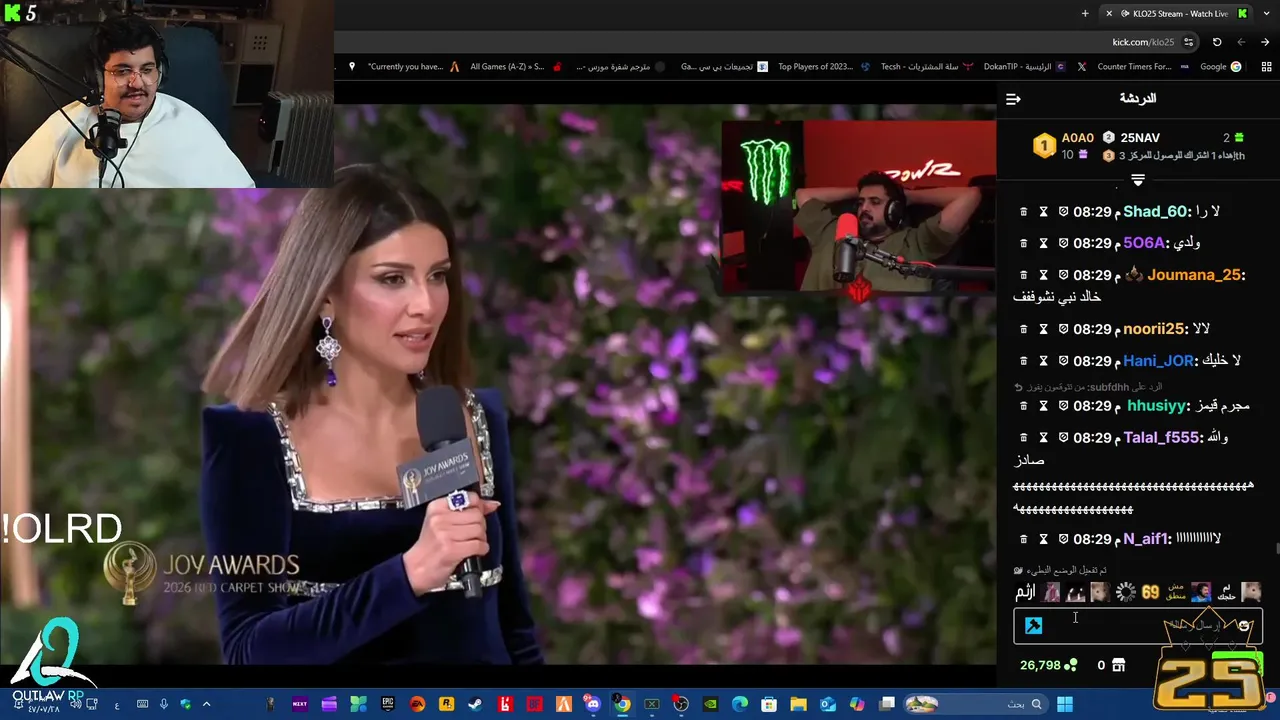Open Epic Games Launcher from taskbar

pos(388,704)
